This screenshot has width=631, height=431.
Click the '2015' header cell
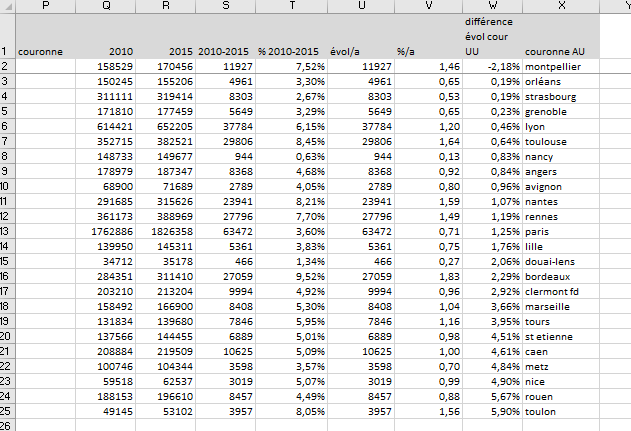coord(166,36)
